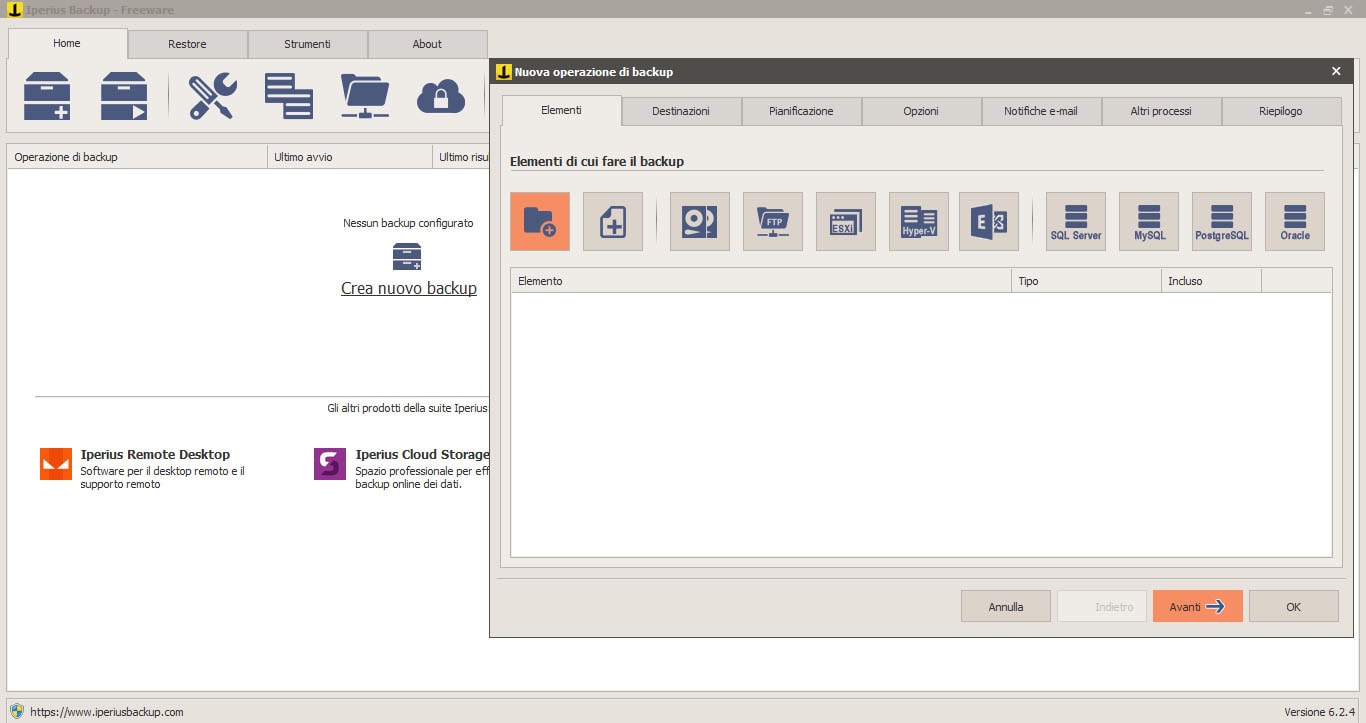1366x723 pixels.
Task: Select the Exchange backup source icon
Action: (x=988, y=221)
